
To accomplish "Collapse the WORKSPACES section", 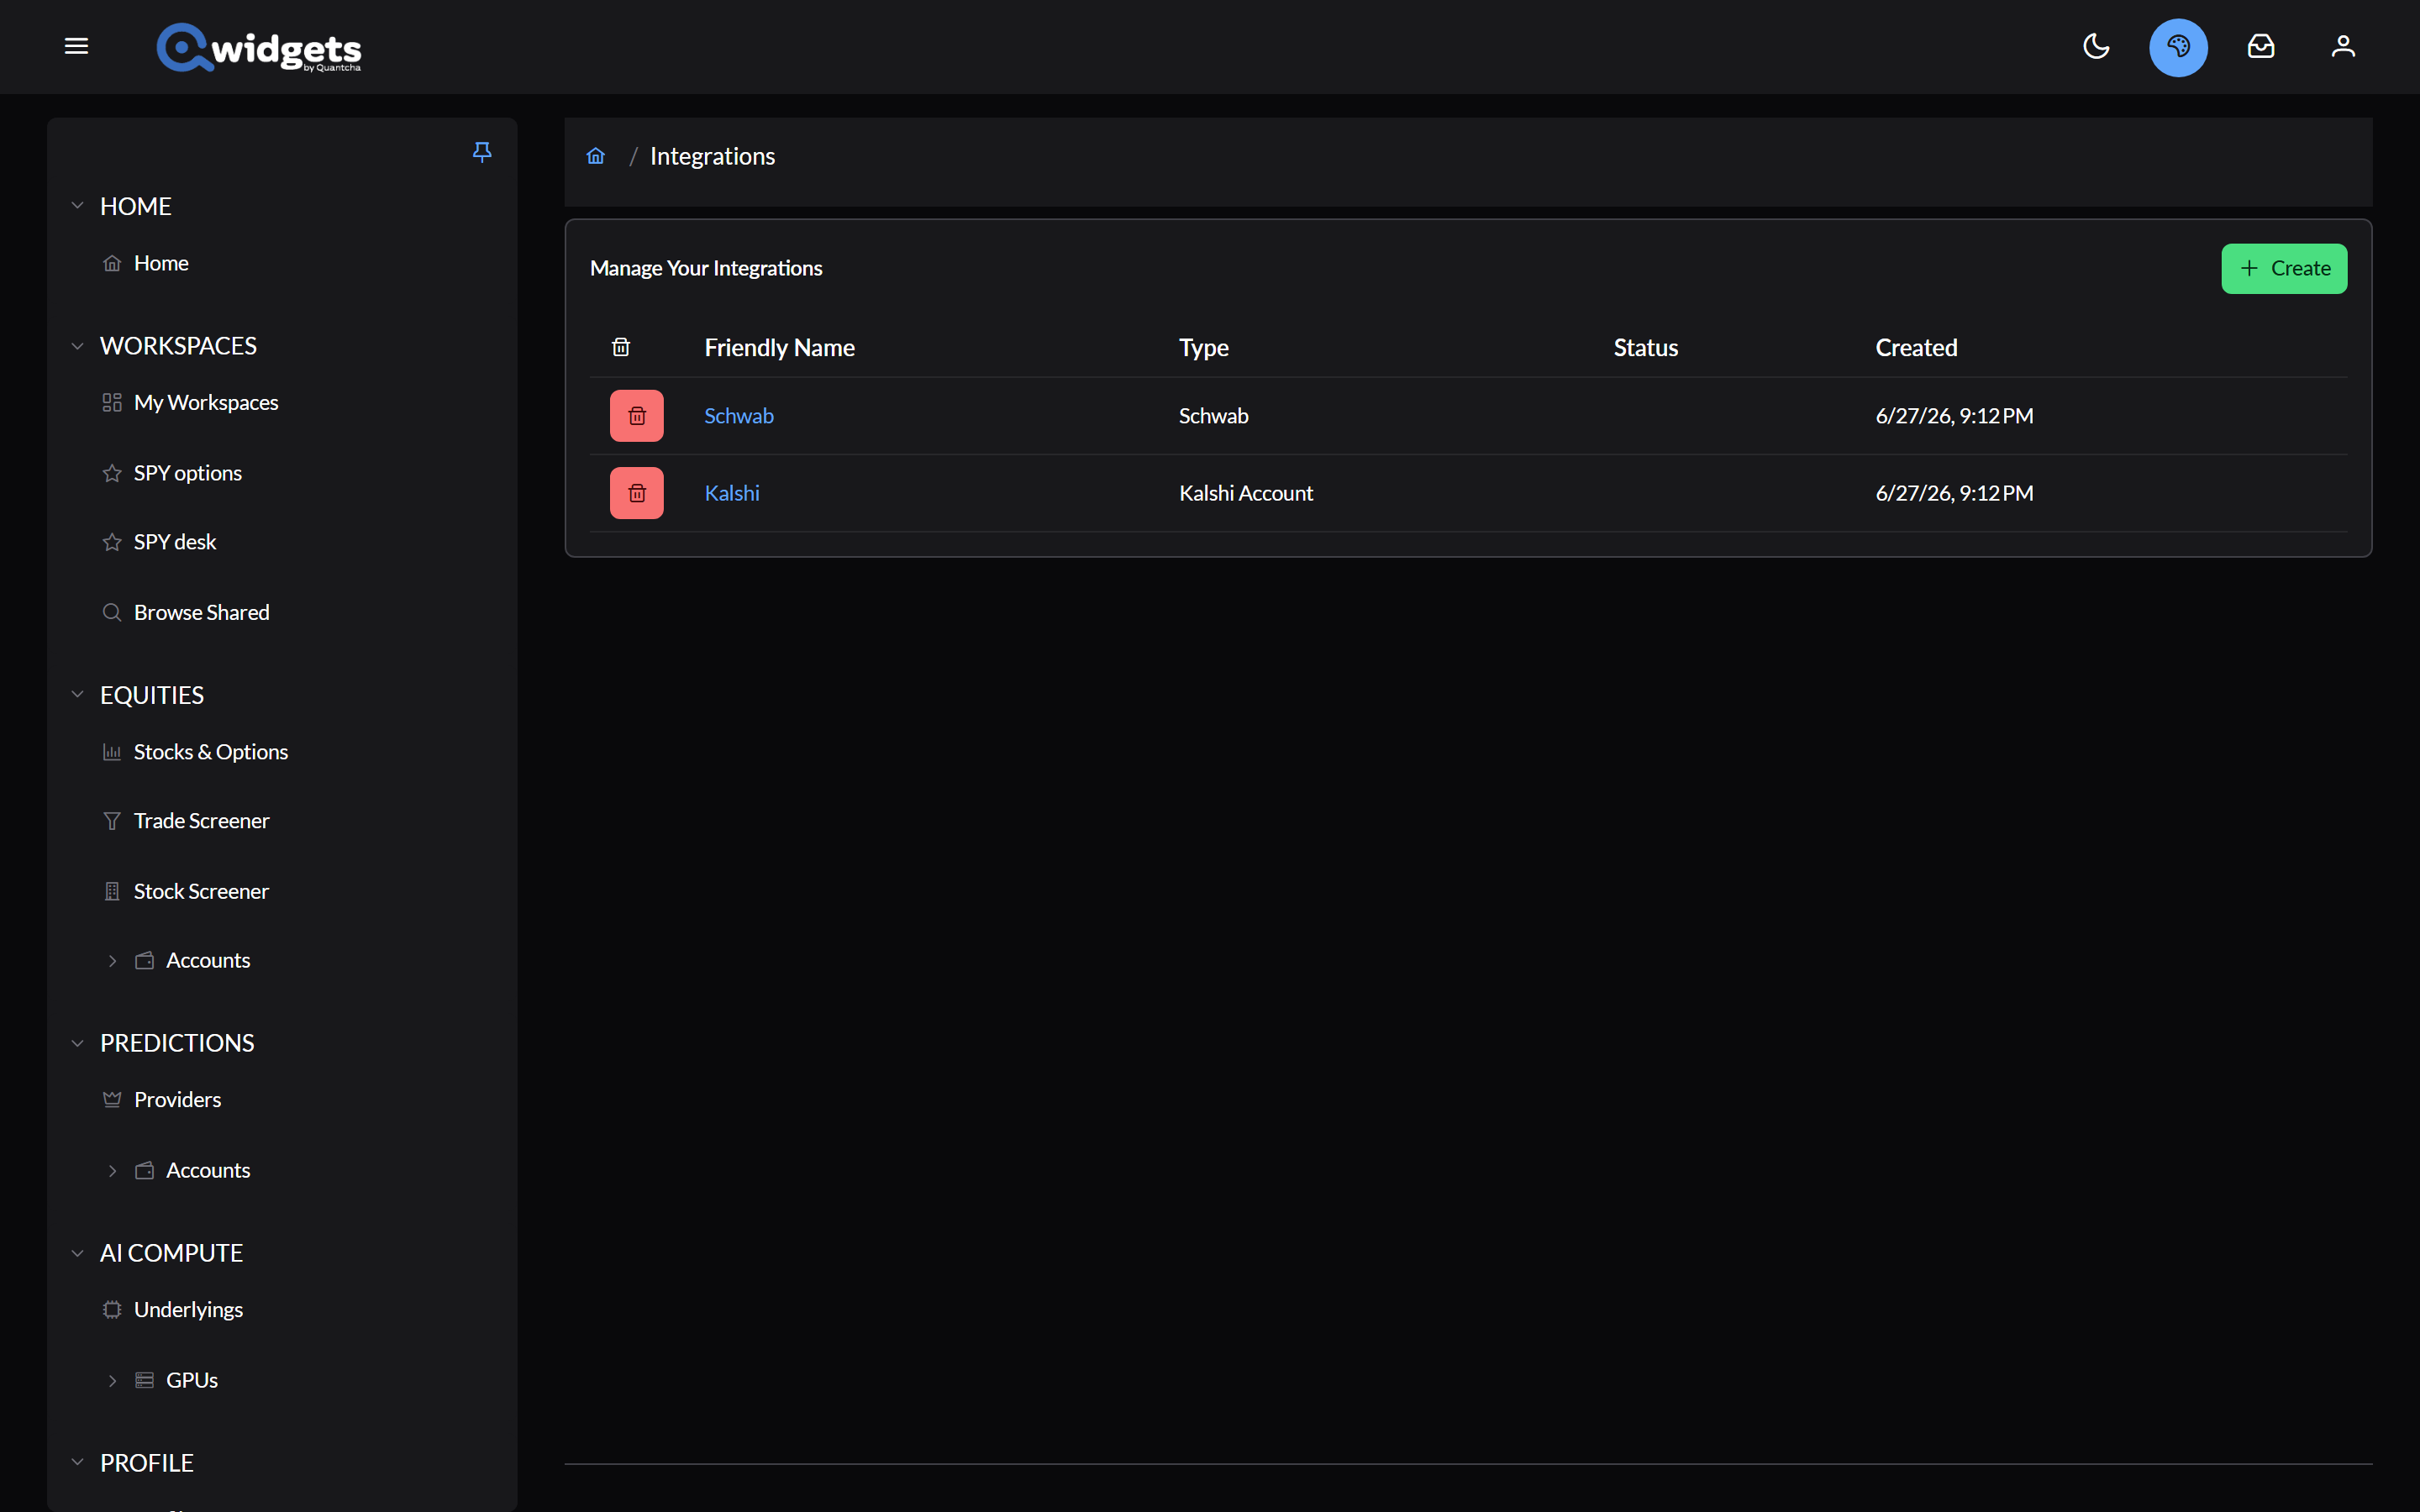I will (x=77, y=346).
